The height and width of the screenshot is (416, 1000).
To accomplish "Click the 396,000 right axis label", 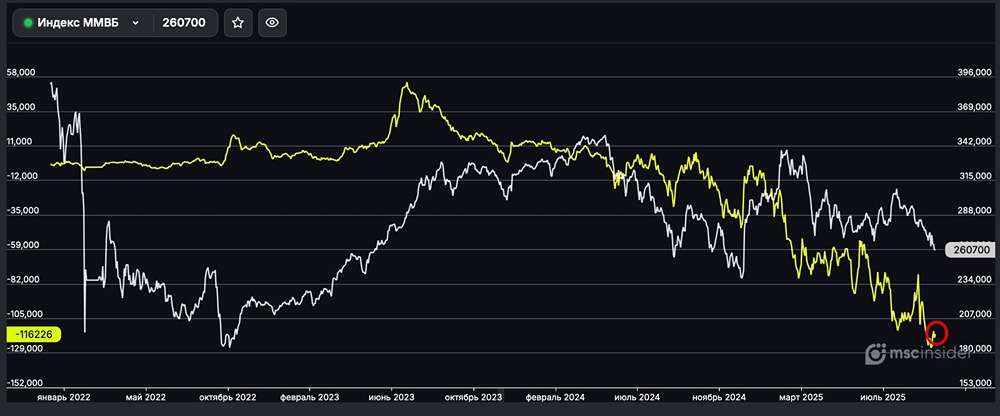I will 974,73.
